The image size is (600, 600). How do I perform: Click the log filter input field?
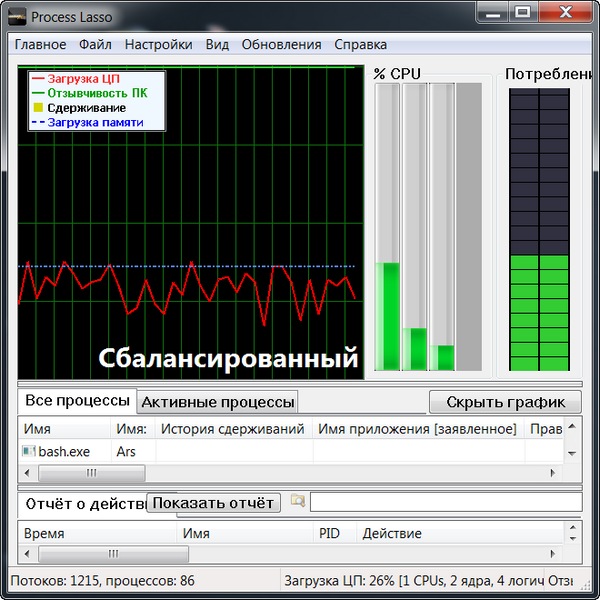tap(445, 502)
